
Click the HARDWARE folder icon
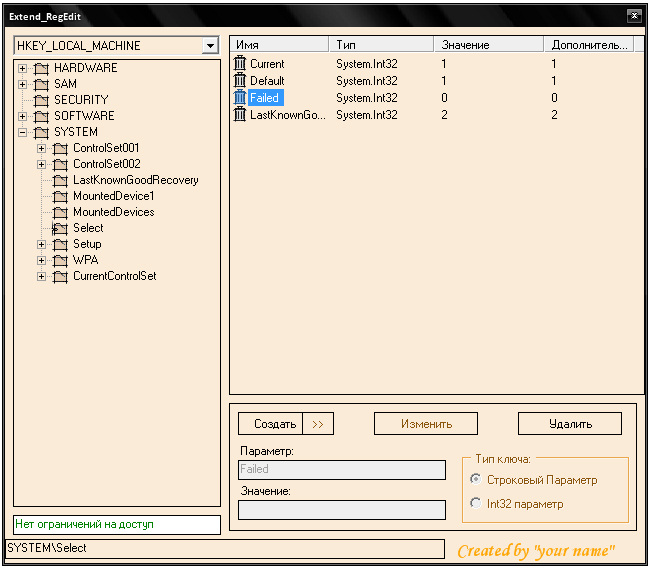(x=41, y=68)
